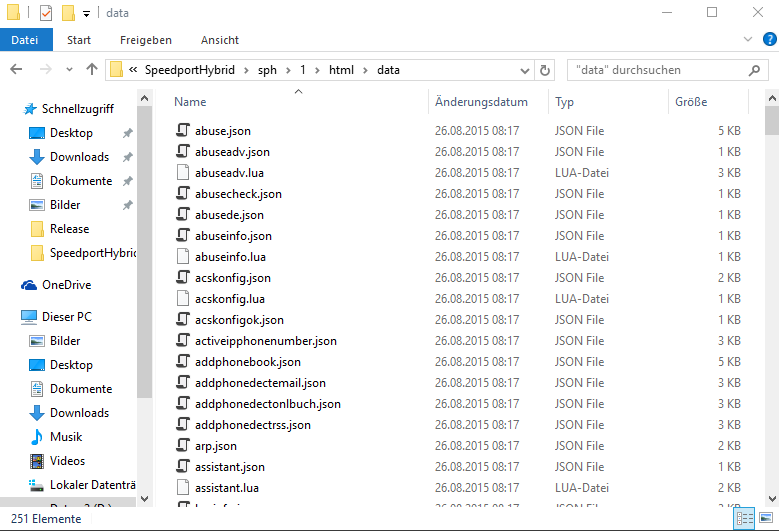Expand the chevron after html in address bar
779x531 pixels.
point(366,71)
